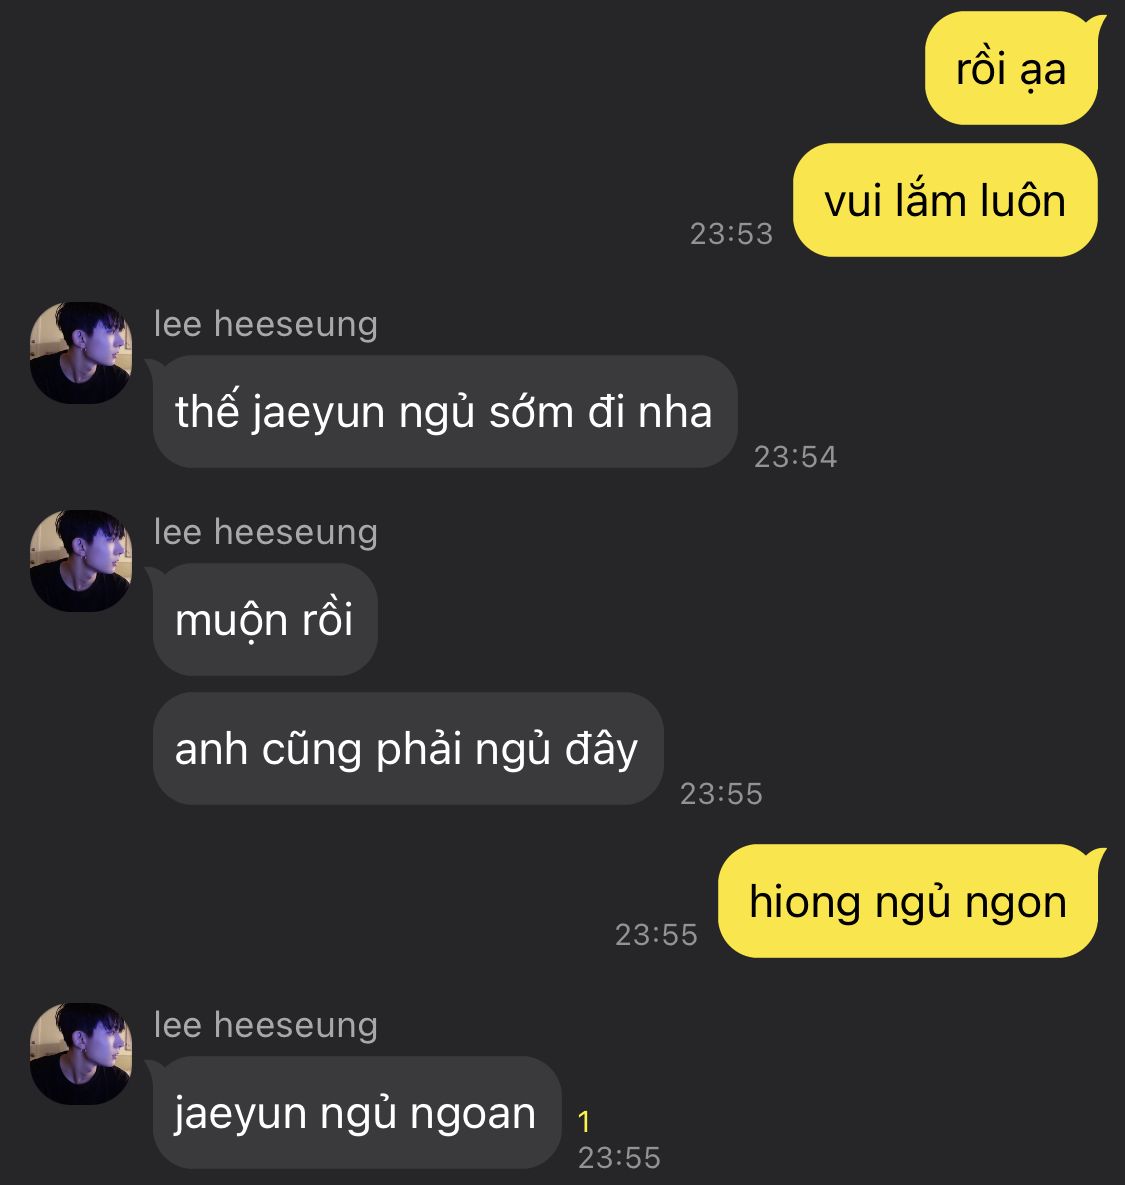Tap avatar beside "muộn rồi" message
1125x1185 pixels.
click(x=81, y=561)
